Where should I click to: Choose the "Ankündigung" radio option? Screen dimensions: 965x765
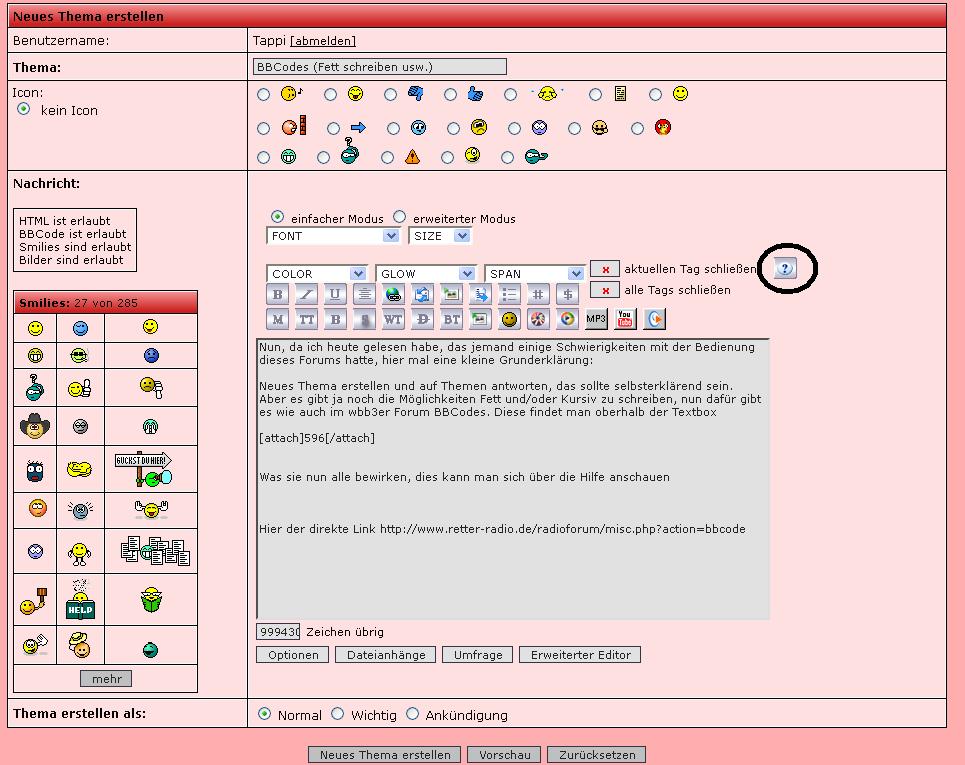(x=412, y=714)
